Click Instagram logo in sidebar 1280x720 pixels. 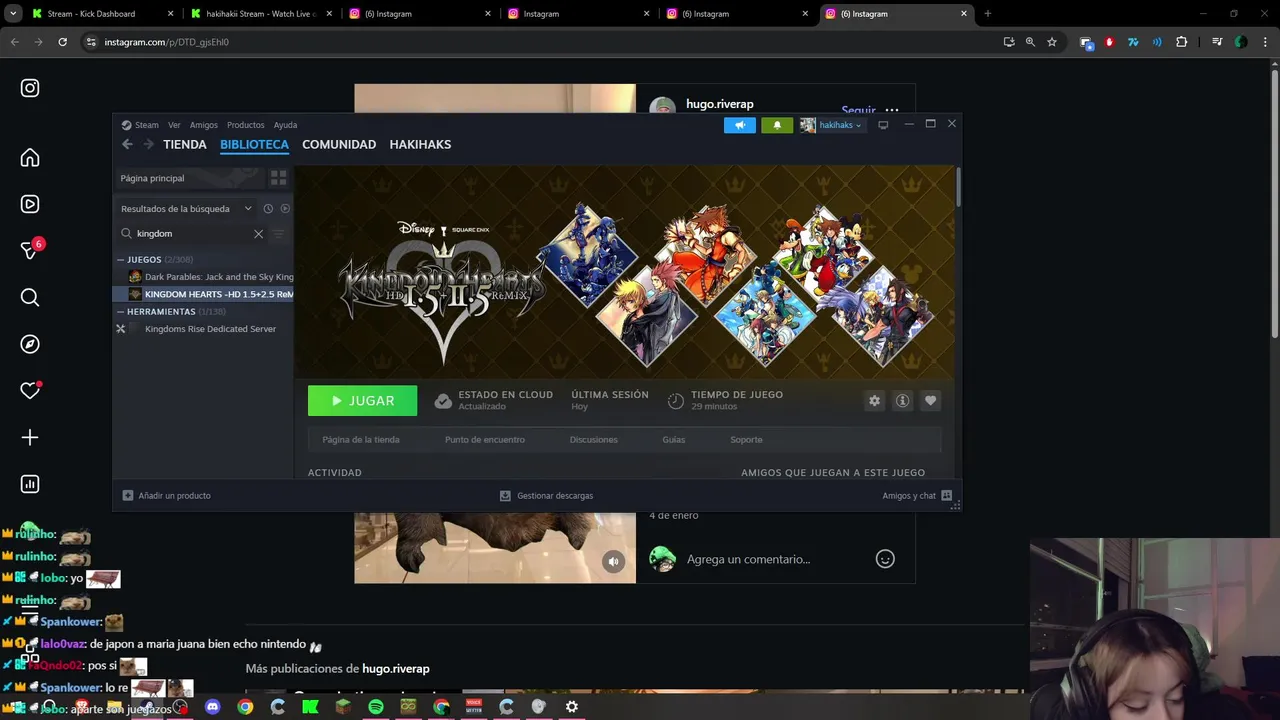tap(30, 88)
